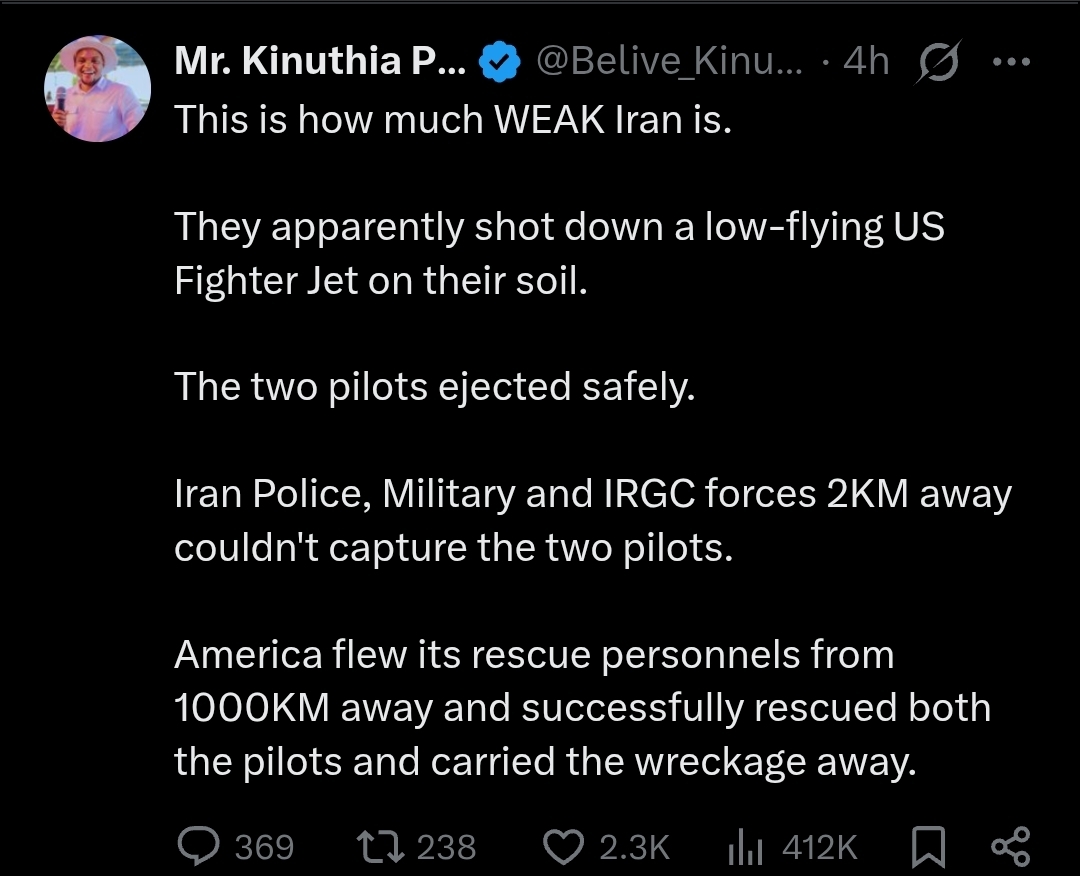Click the text "The two pilots ejected safely."
The height and width of the screenshot is (876, 1080).
click(434, 387)
